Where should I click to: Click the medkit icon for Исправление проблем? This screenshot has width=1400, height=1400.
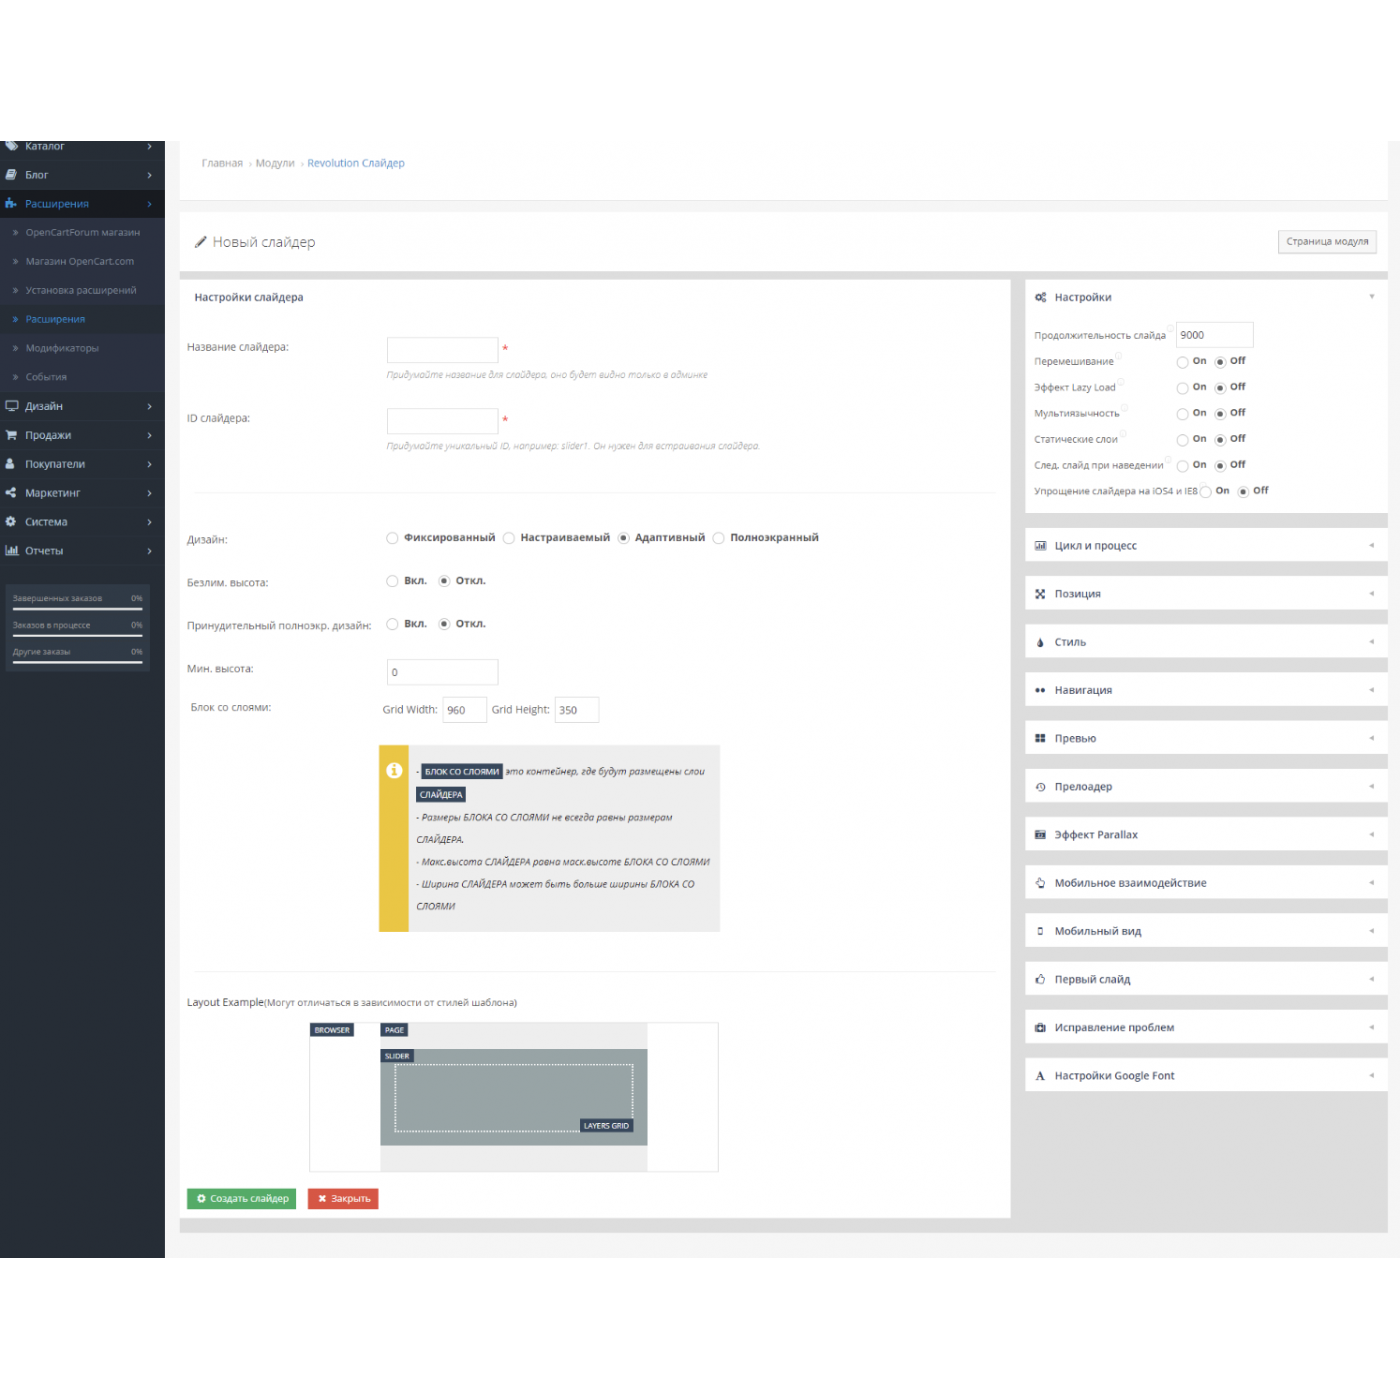[x=1040, y=1027]
